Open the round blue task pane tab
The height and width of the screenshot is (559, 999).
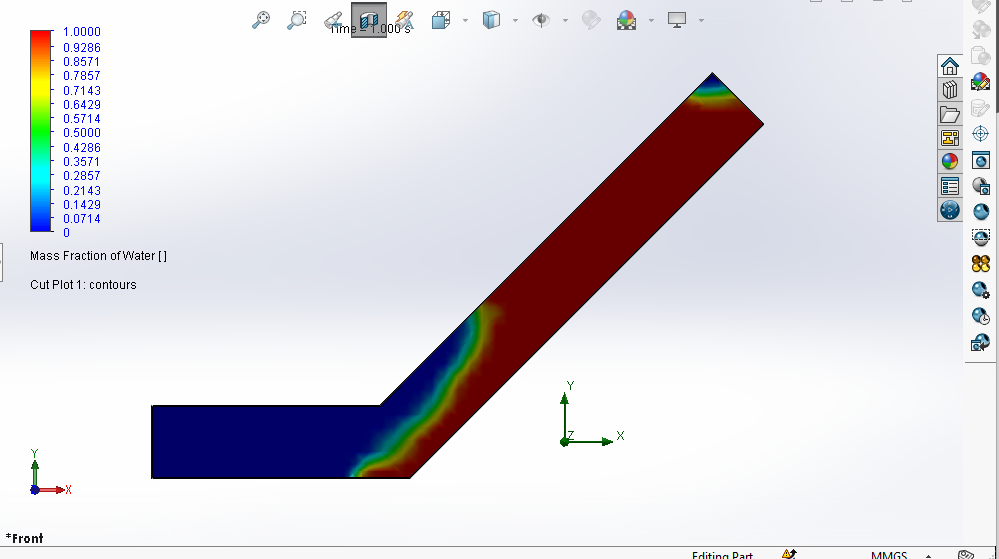(950, 210)
